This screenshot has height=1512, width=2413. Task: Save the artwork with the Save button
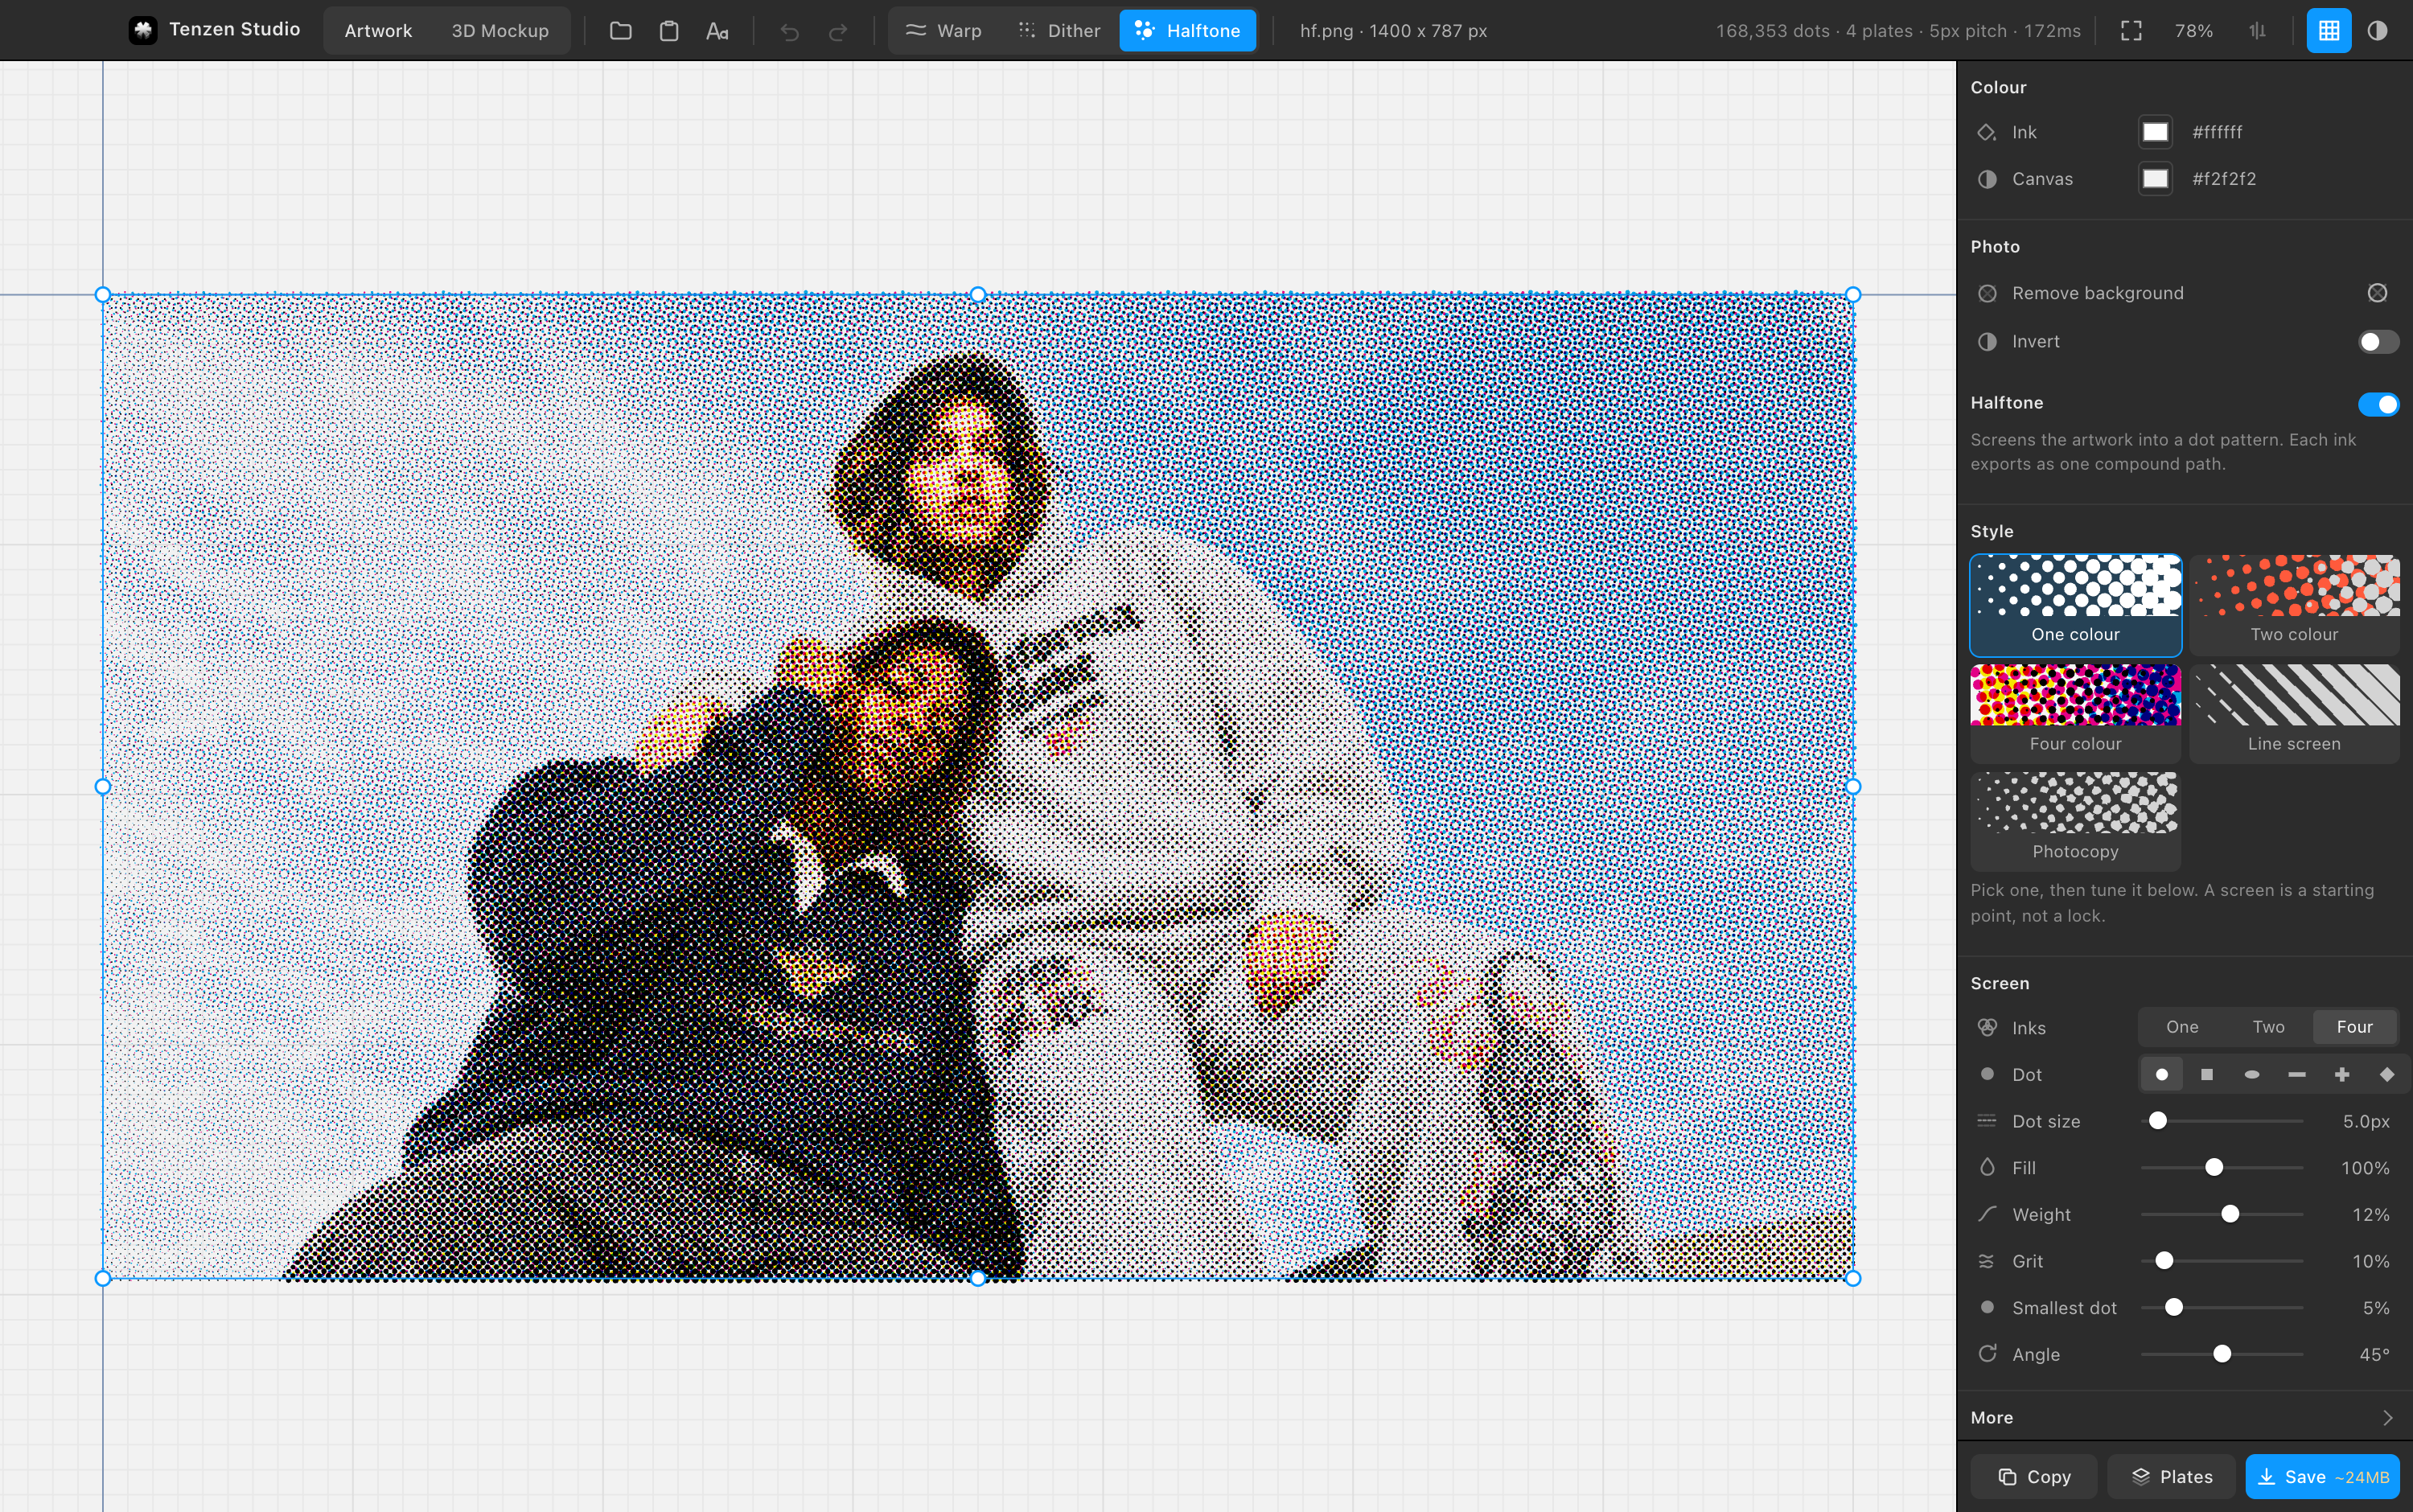coord(2323,1477)
